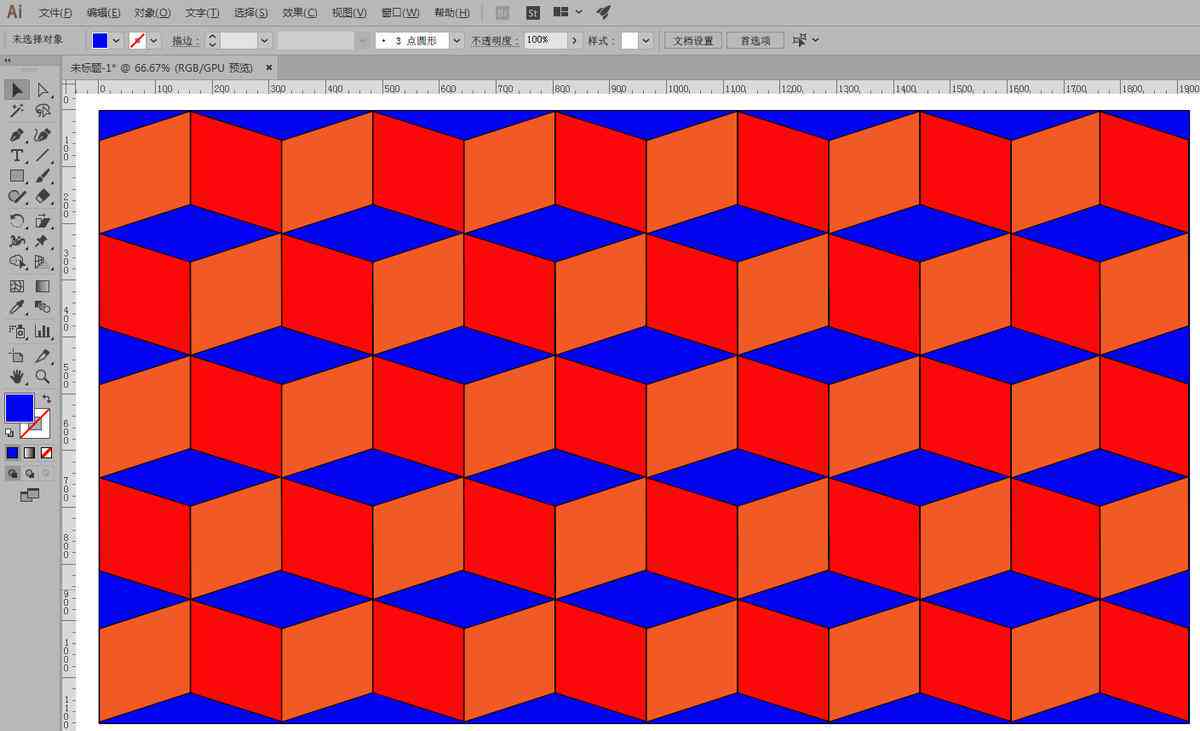Click the large blue Fill swatch
The width and height of the screenshot is (1200, 731).
pos(19,408)
